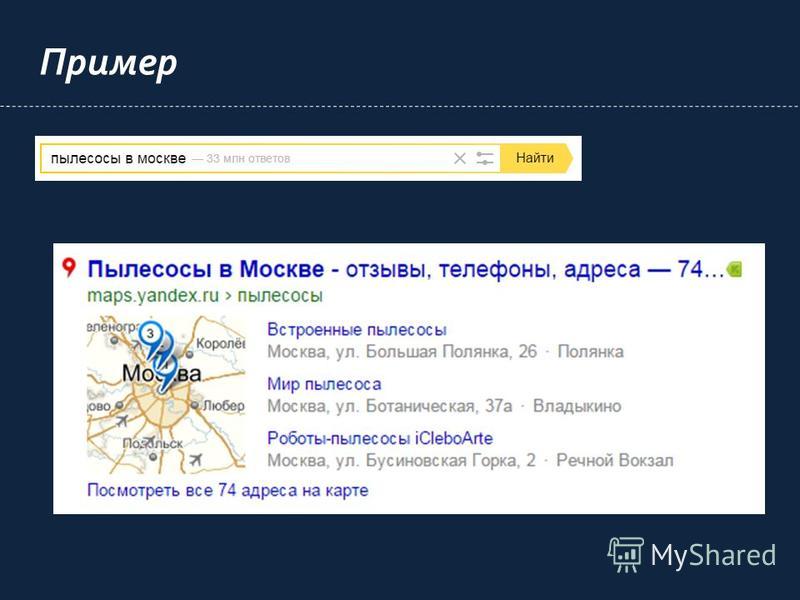The height and width of the screenshot is (600, 800).
Task: Click the 'Речной Вокзал' metro station text
Action: click(614, 460)
